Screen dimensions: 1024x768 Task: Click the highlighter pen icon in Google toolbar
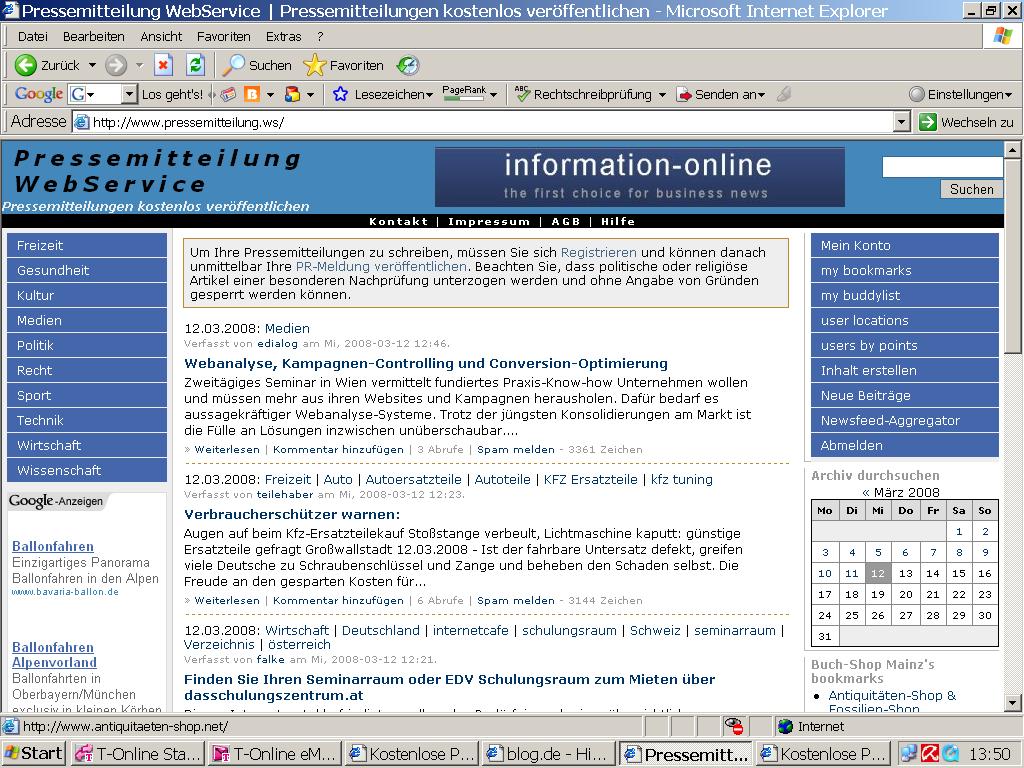pos(784,95)
